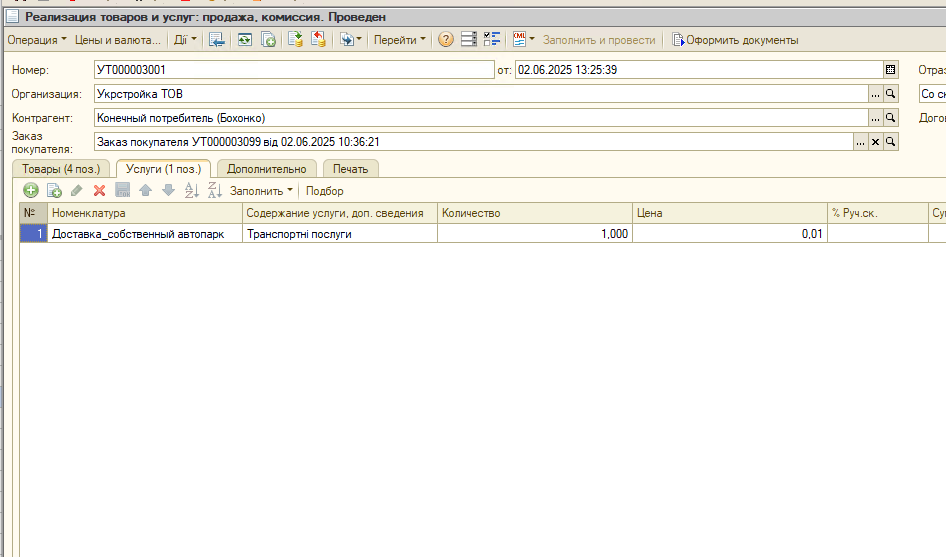Click the Заказ покупателя input field

point(473,142)
